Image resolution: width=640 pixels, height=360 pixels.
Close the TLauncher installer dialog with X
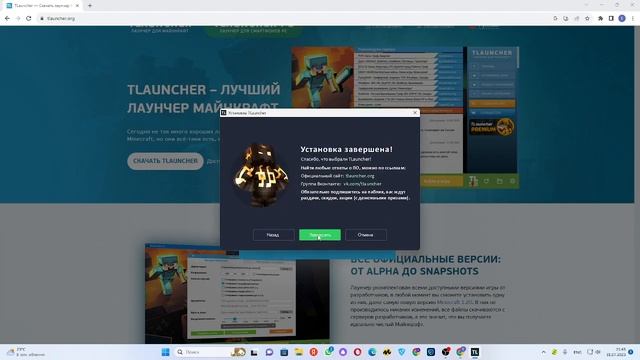(x=415, y=113)
